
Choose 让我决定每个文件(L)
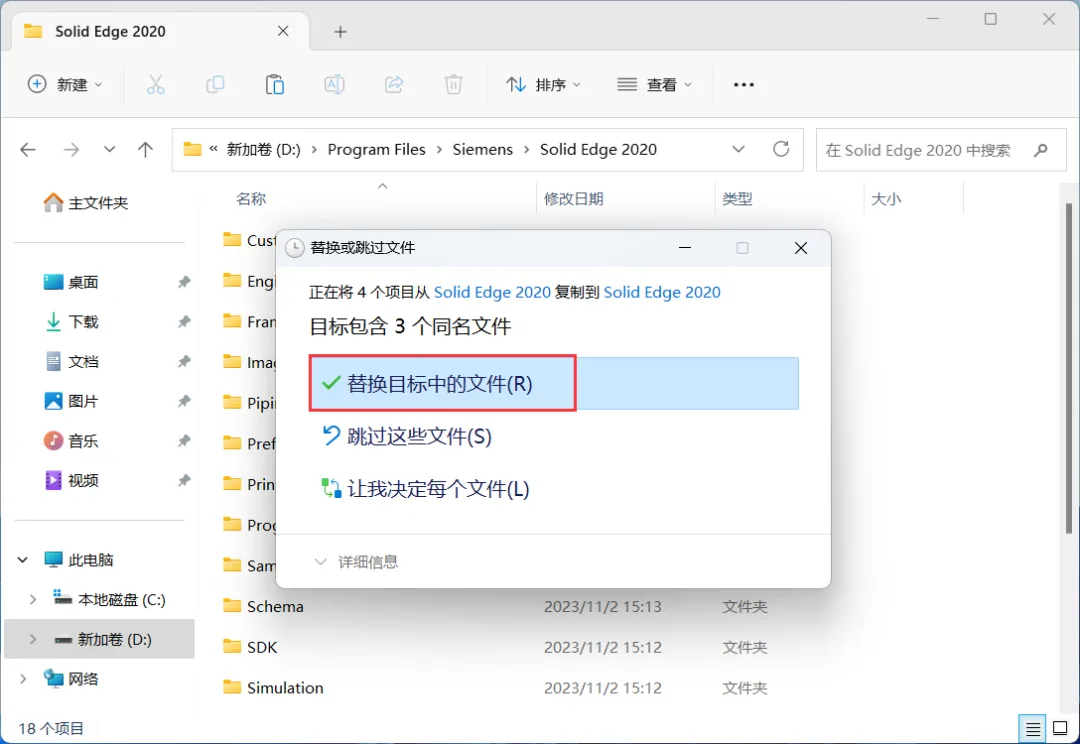tap(426, 489)
